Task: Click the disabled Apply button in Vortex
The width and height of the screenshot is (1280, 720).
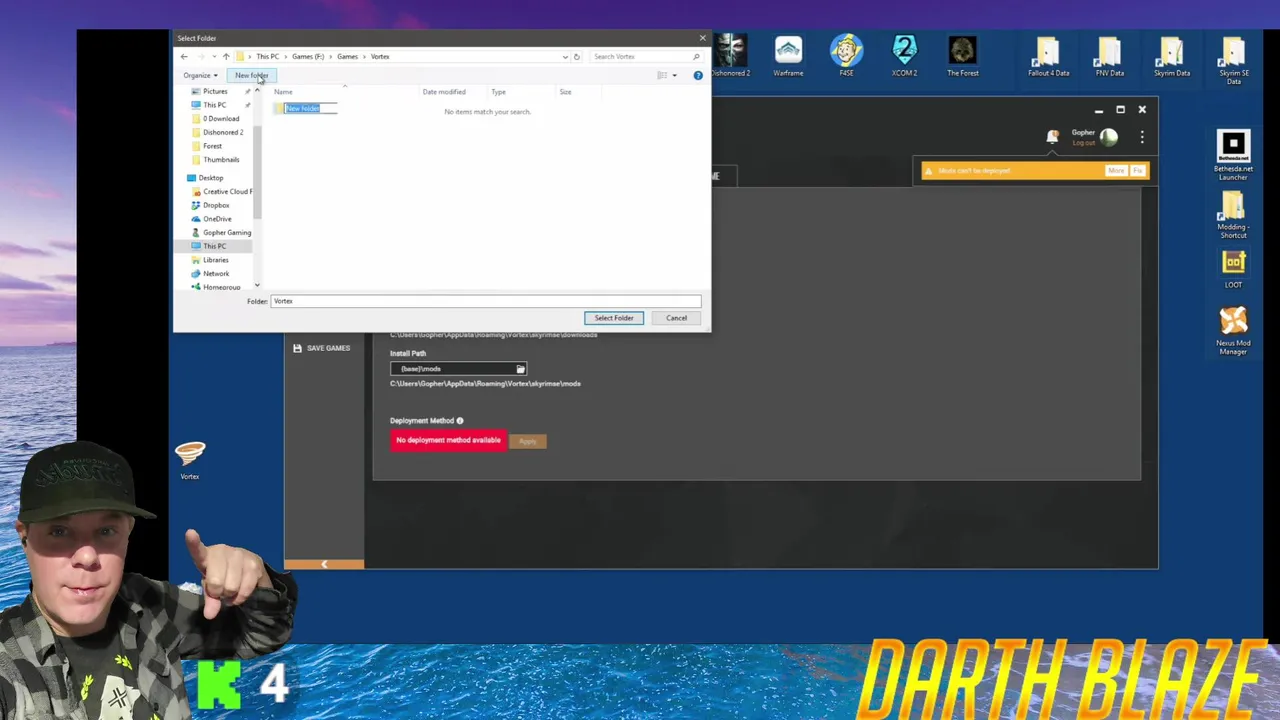Action: tap(527, 441)
